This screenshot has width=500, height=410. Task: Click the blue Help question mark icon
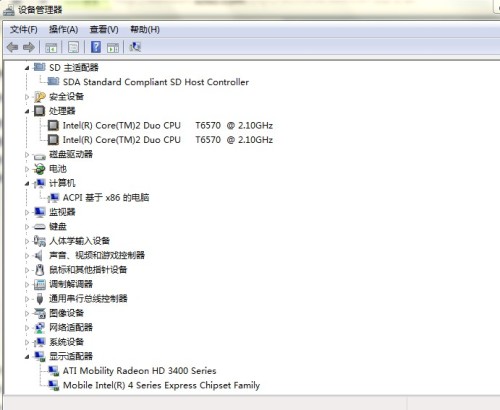point(96,47)
